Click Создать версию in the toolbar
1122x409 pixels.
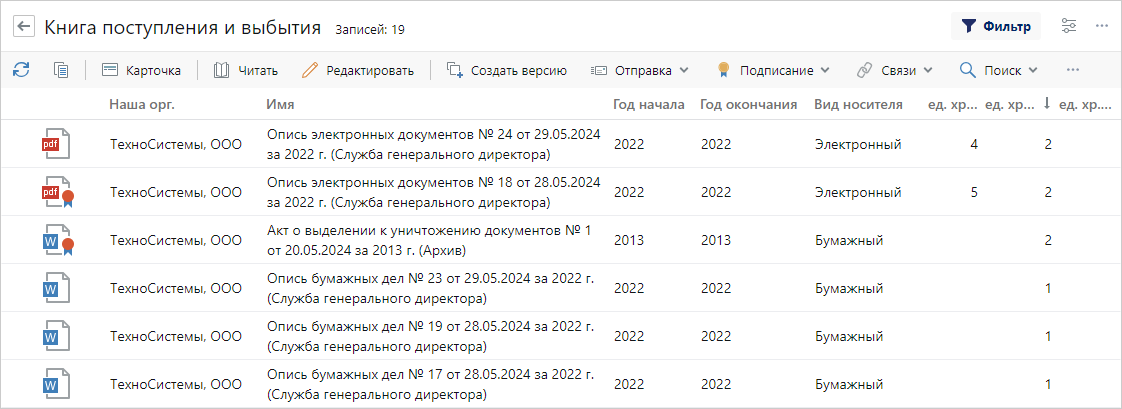507,70
